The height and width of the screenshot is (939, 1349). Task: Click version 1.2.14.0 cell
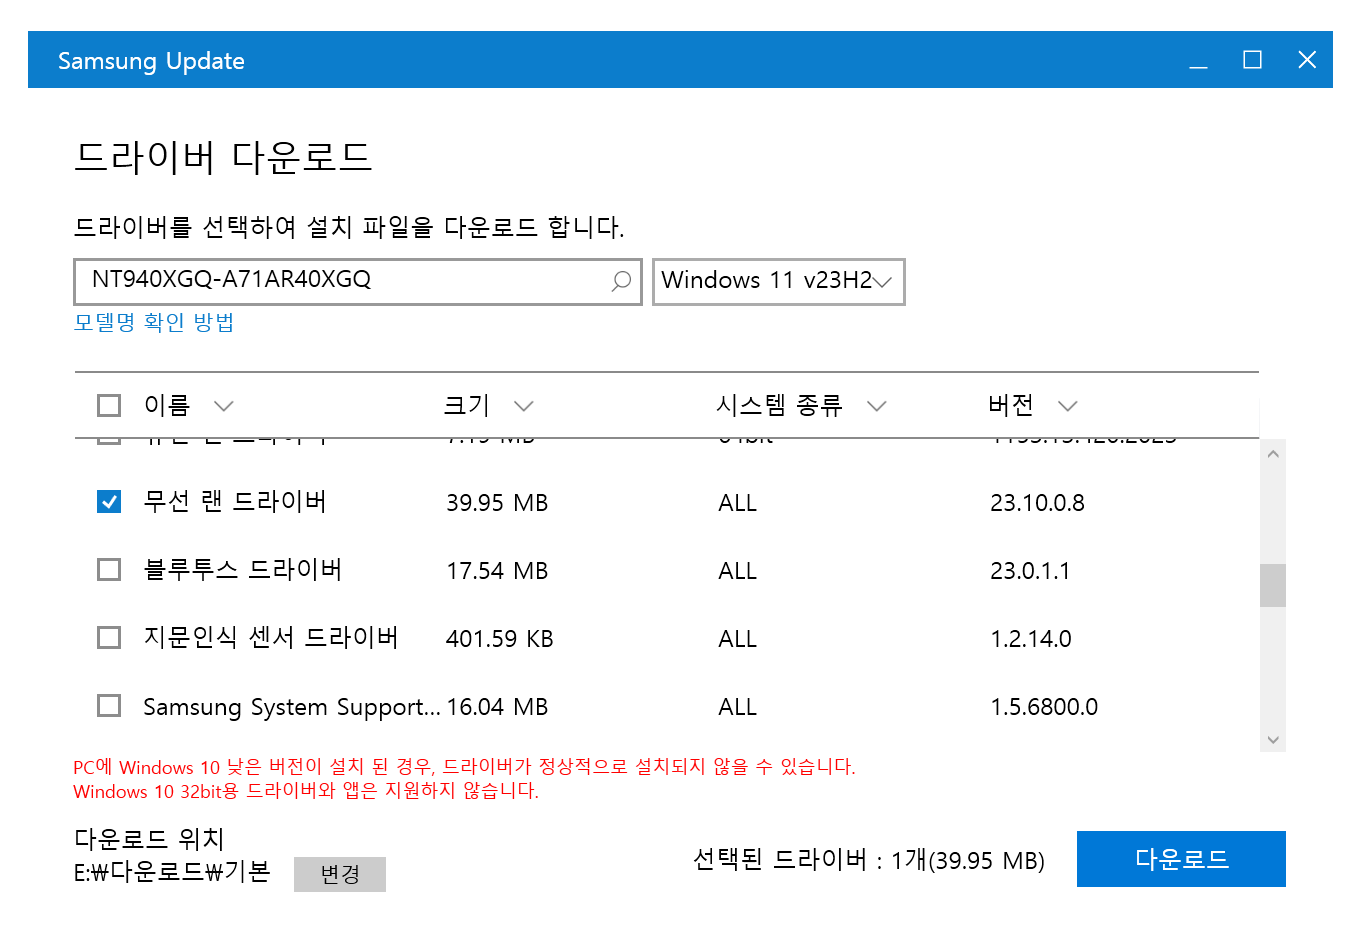[x=1031, y=639]
